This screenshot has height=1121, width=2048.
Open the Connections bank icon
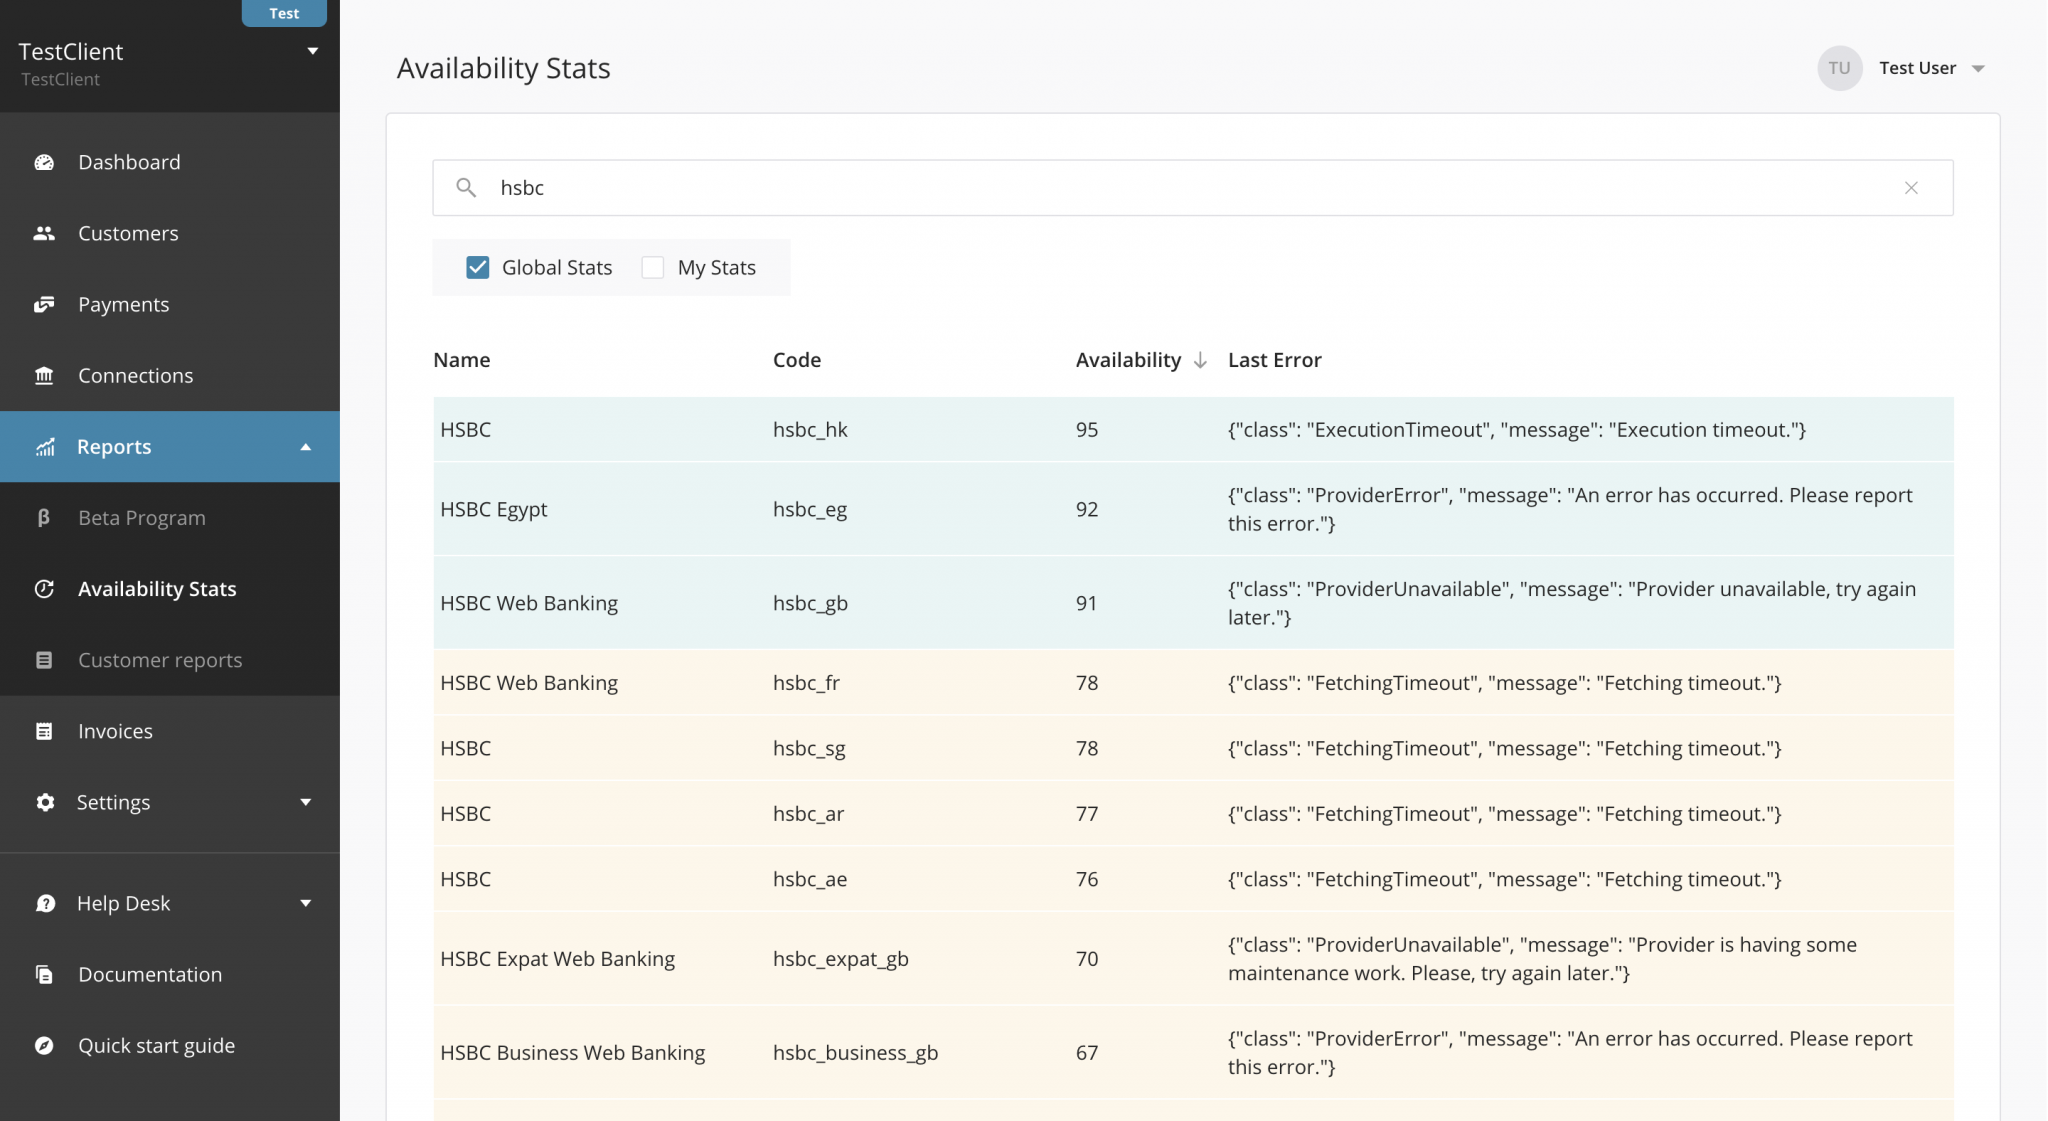tap(45, 375)
